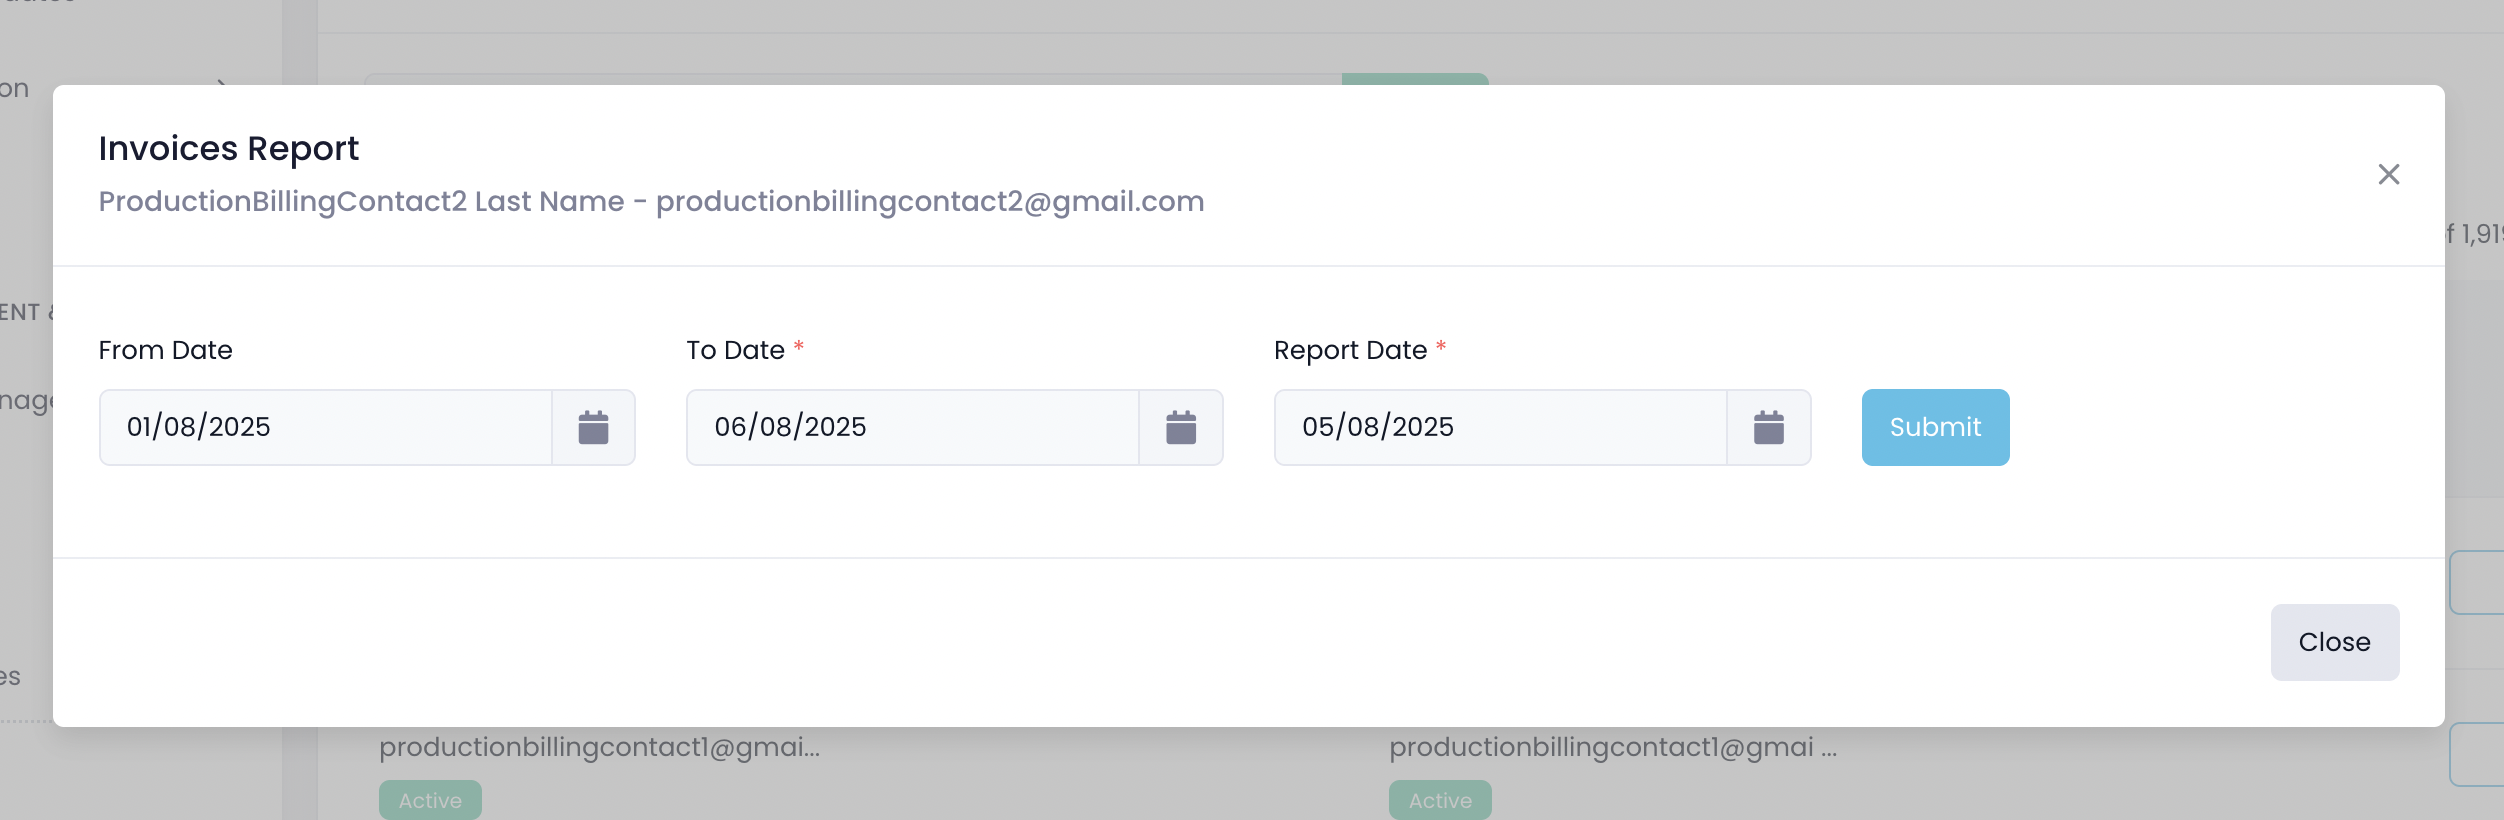
Task: Click the productionbillingcontact2@gmail.com subtitle text
Action: (930, 202)
